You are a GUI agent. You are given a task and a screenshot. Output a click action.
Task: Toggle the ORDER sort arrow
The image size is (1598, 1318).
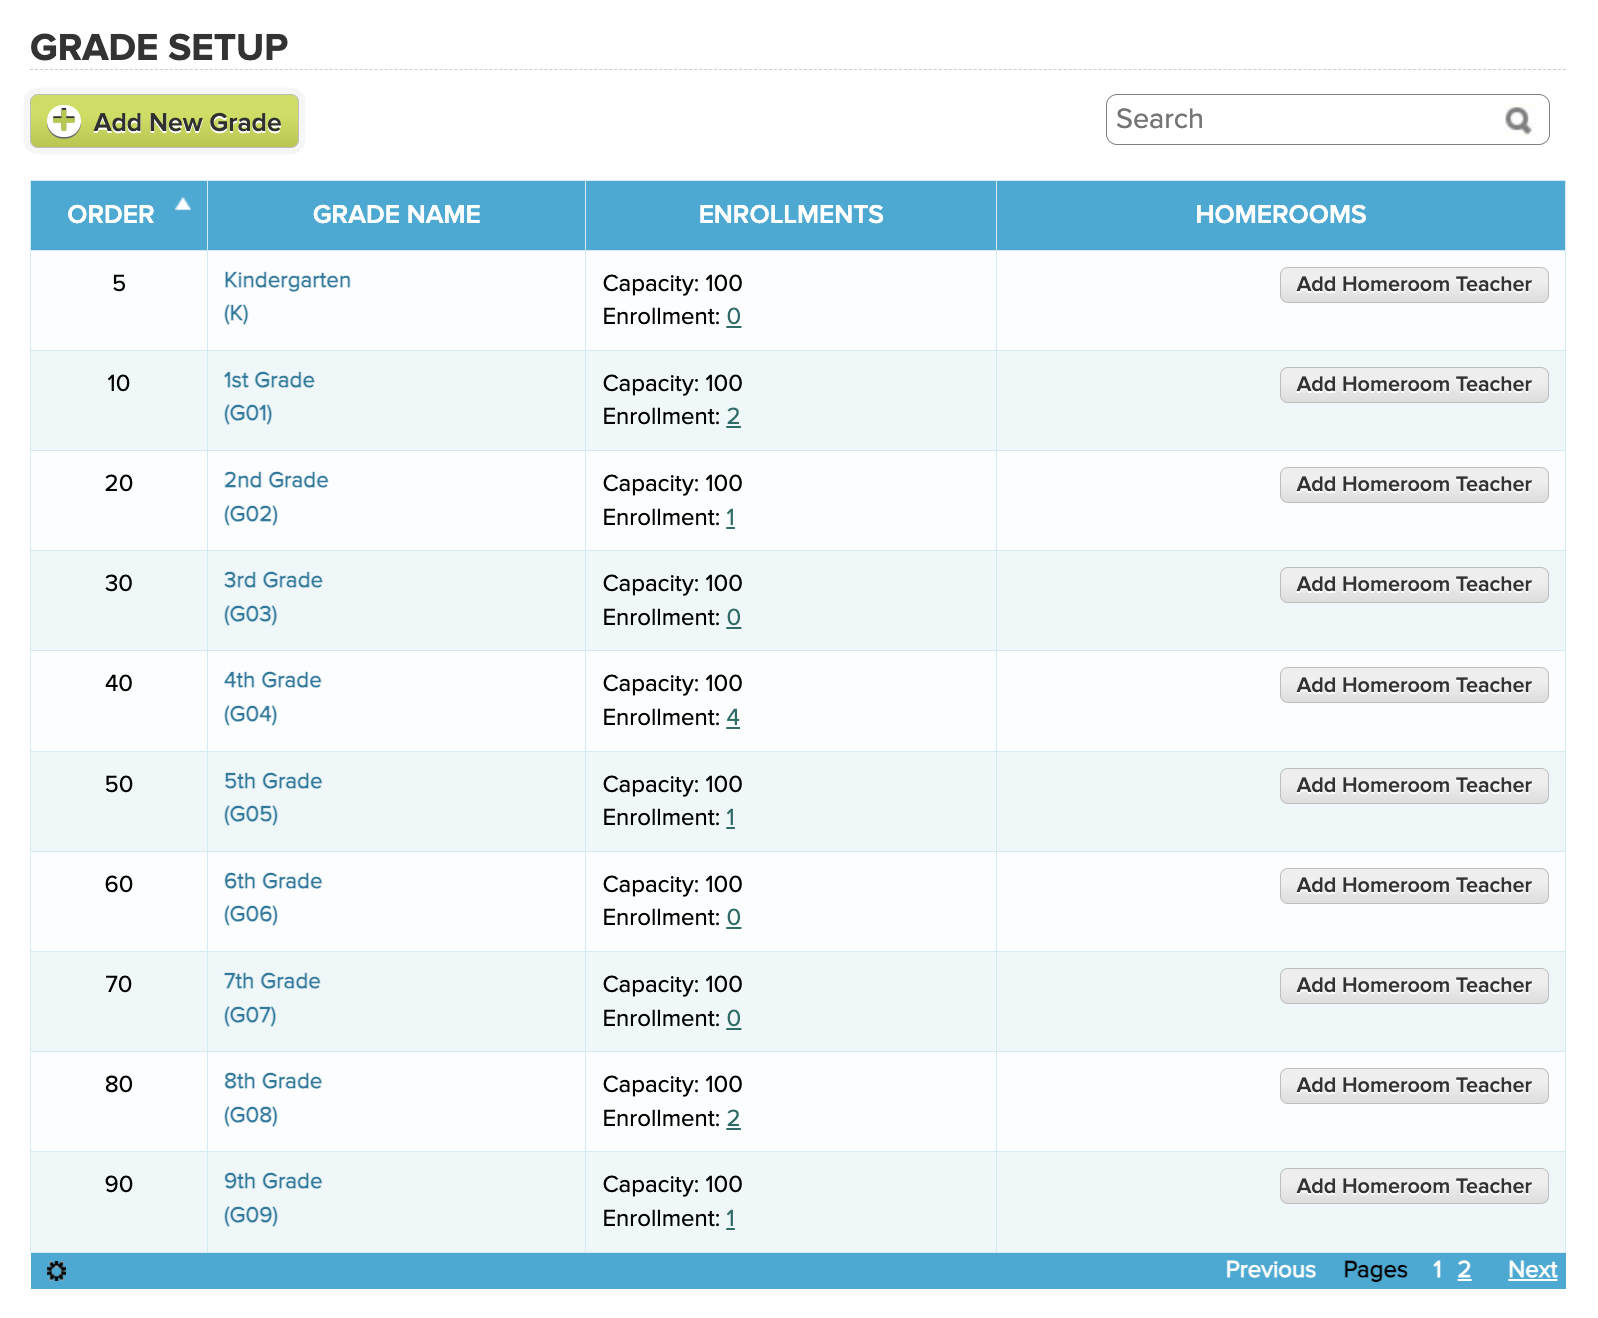pos(183,204)
